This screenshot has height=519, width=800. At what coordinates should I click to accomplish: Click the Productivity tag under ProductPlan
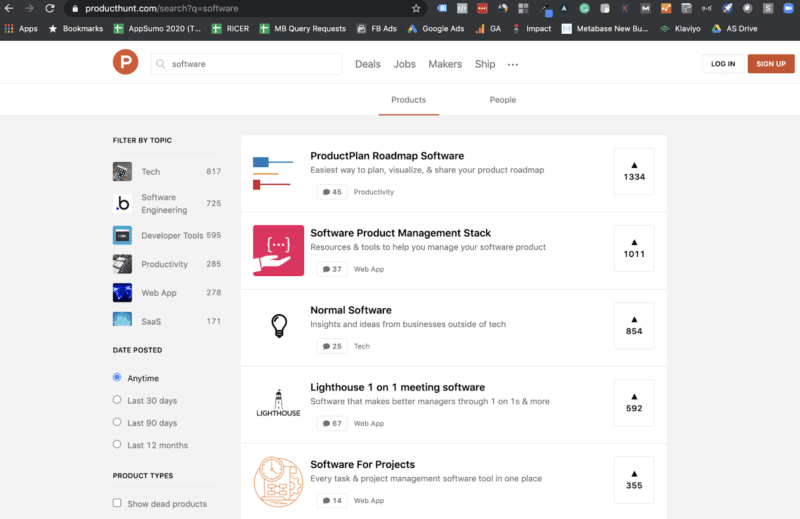tap(374, 192)
